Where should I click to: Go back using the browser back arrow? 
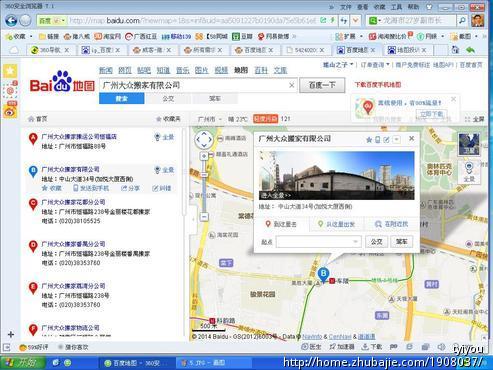pos(11,21)
